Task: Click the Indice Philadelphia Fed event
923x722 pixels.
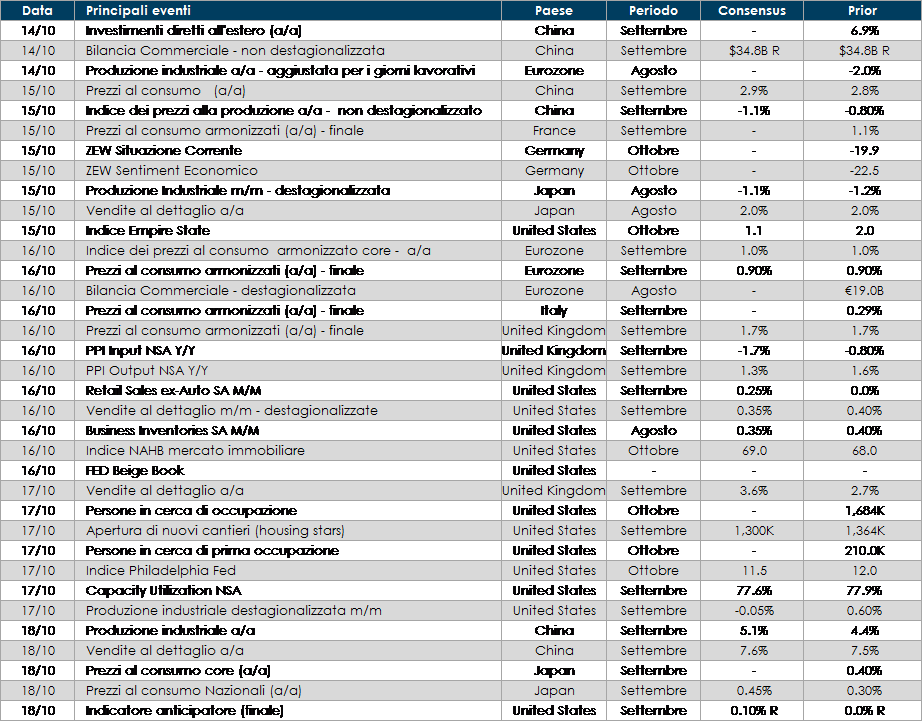Action: 161,571
